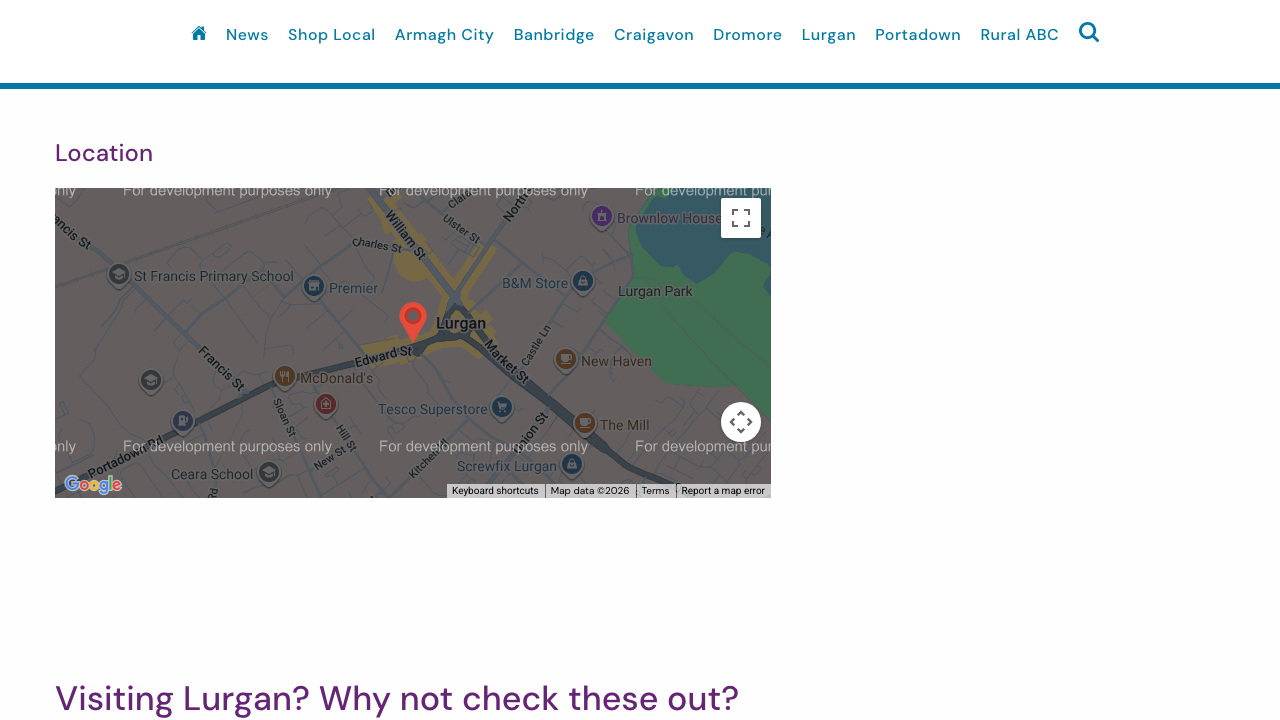Click the Terms link on the map
1280x720 pixels.
[x=654, y=489]
